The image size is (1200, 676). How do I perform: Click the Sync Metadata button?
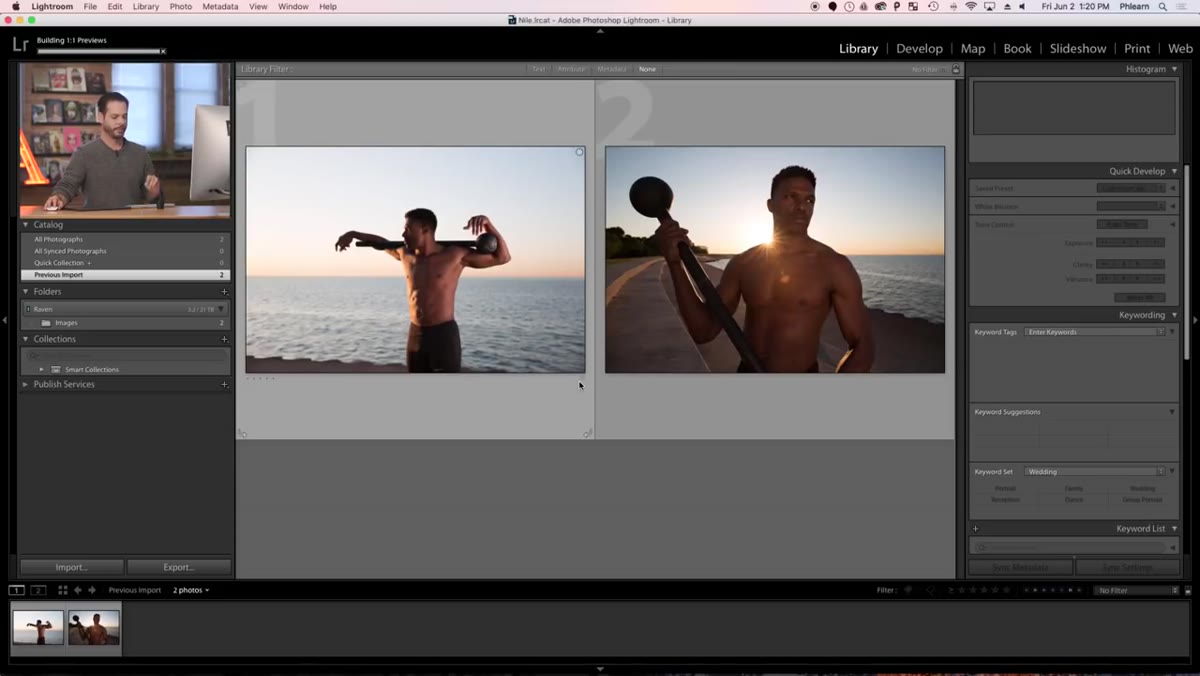(x=1020, y=567)
